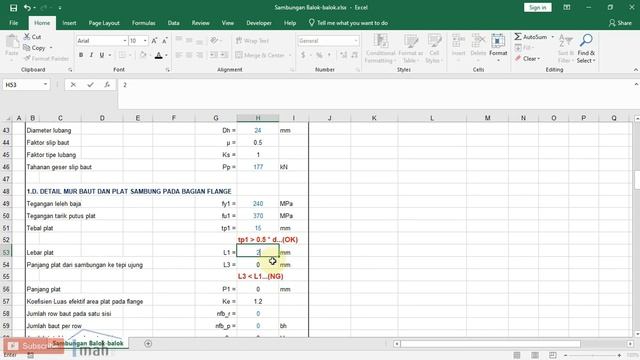Click the Undo arrow icon
Viewport: 640px width, 360px height.
coord(27,8)
